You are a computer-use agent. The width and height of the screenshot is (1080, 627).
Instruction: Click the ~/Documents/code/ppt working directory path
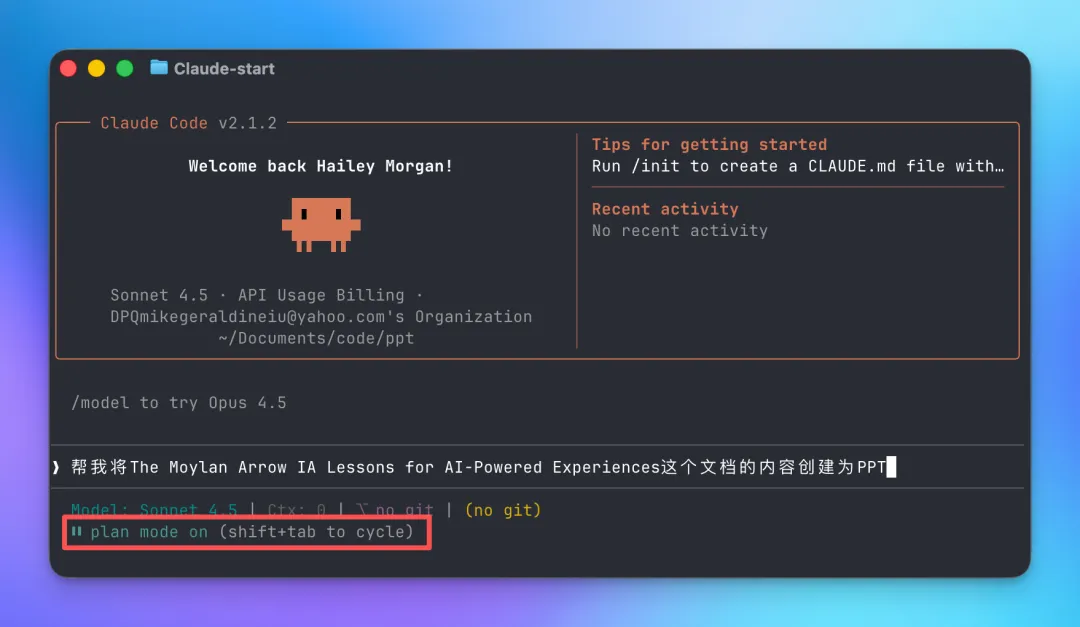(316, 338)
